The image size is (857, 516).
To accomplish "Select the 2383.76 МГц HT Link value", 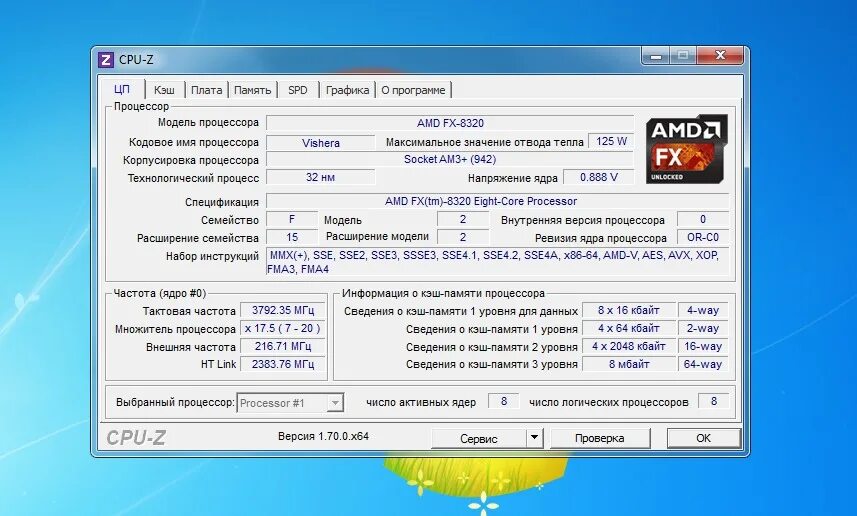I will pyautogui.click(x=283, y=364).
